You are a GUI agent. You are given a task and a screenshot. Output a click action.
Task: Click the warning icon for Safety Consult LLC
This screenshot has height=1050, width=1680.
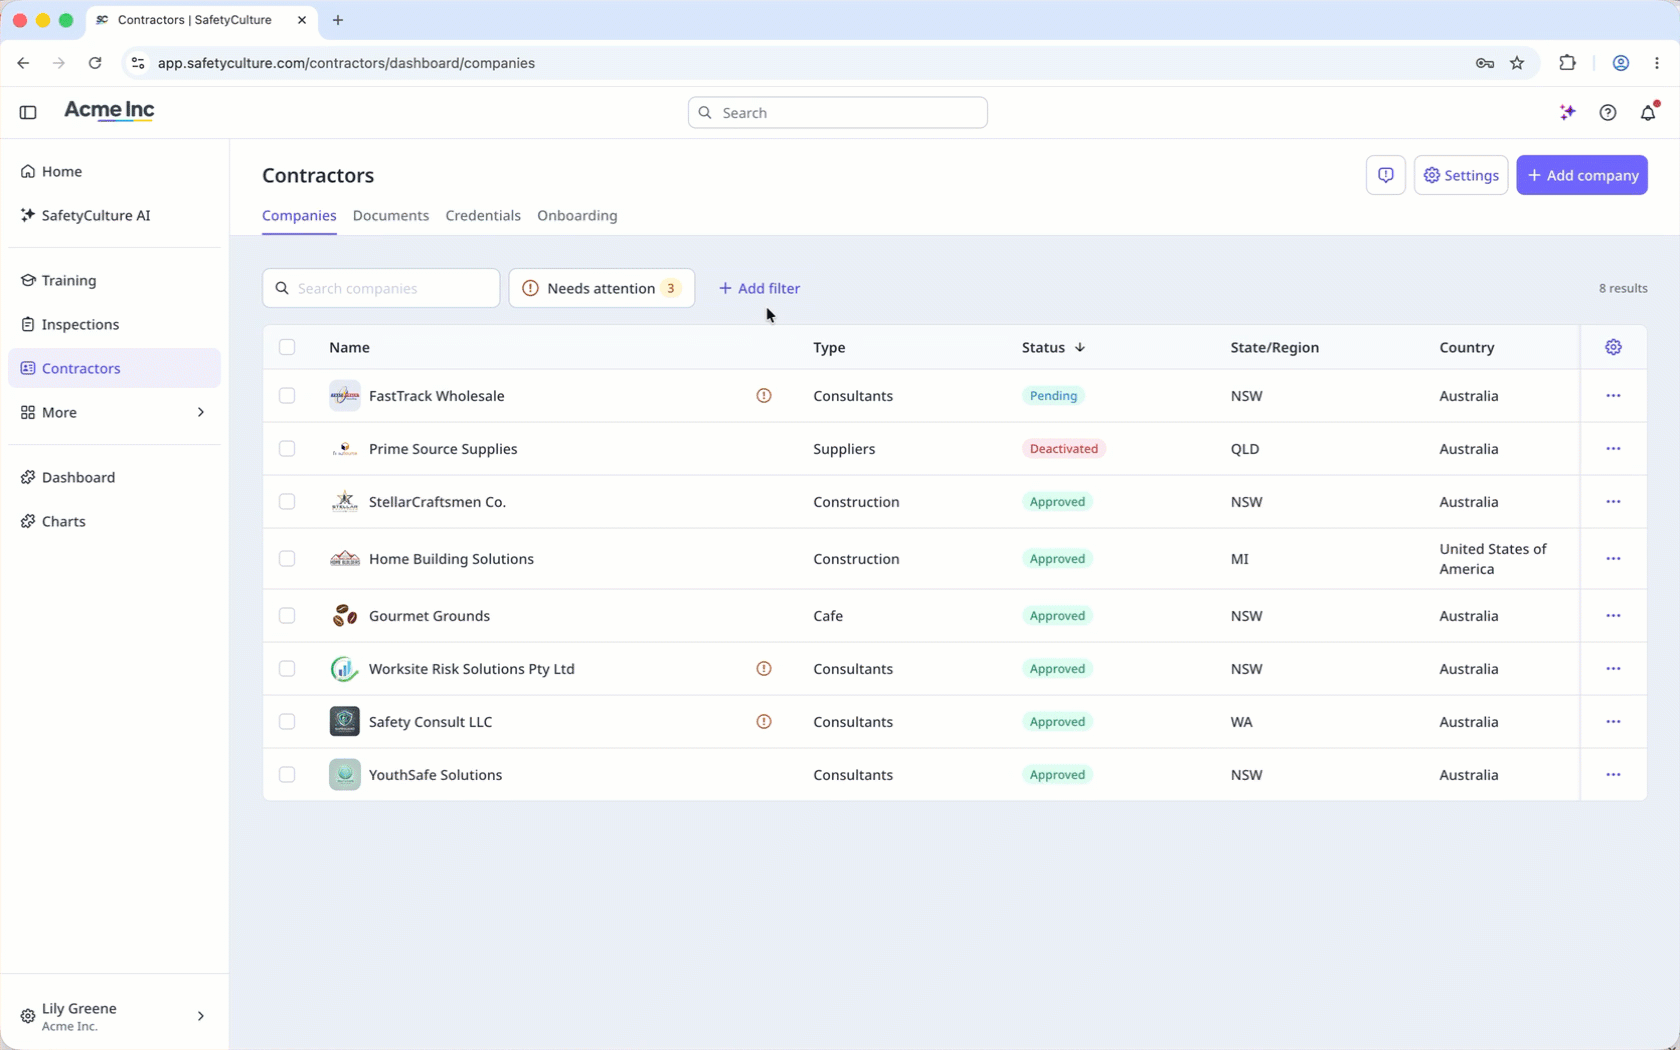[764, 722]
